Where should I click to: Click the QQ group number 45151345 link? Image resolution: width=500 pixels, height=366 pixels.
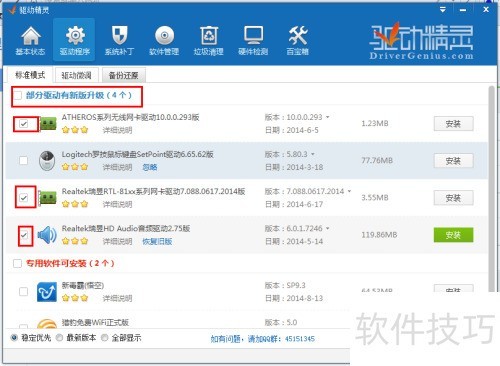click(300, 339)
